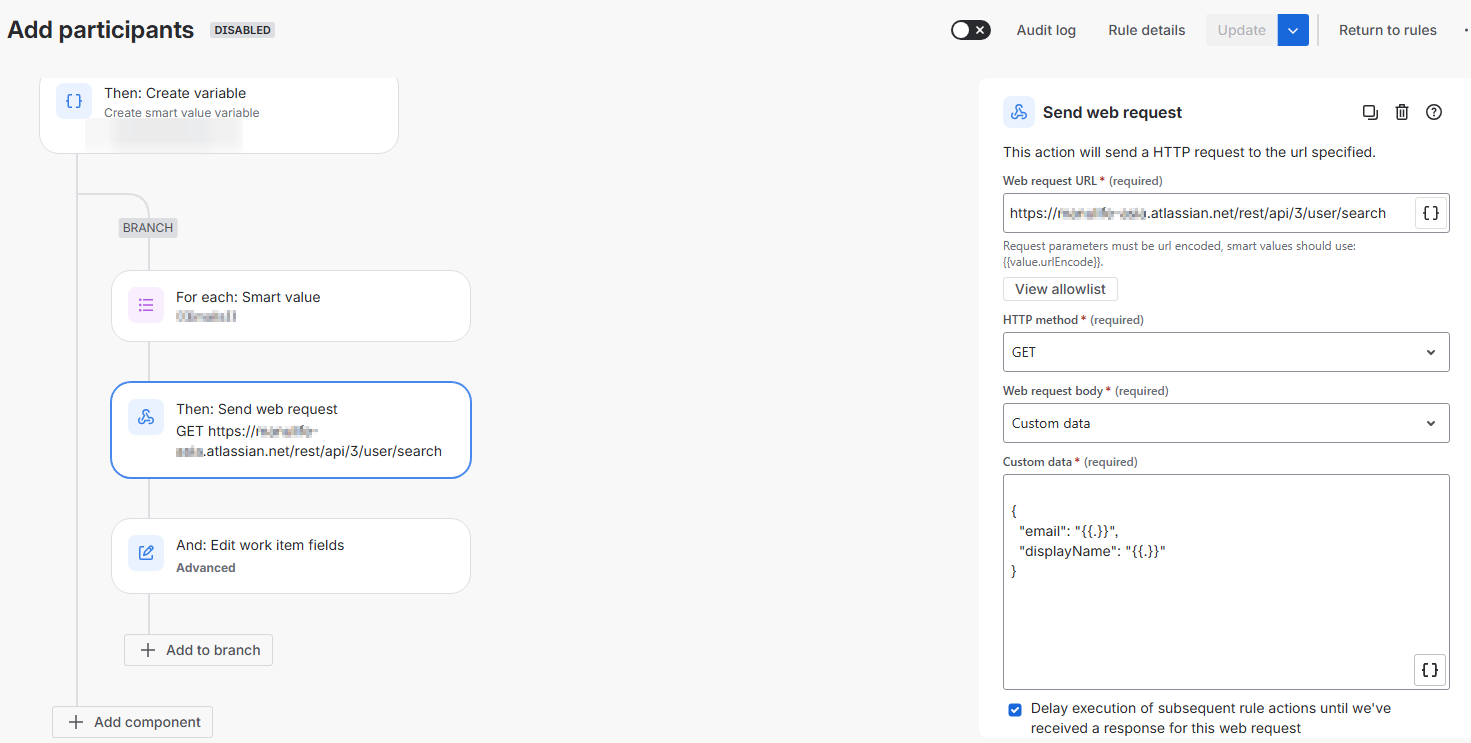This screenshot has height=743, width=1471.
Task: Click Add to branch
Action: pos(198,650)
